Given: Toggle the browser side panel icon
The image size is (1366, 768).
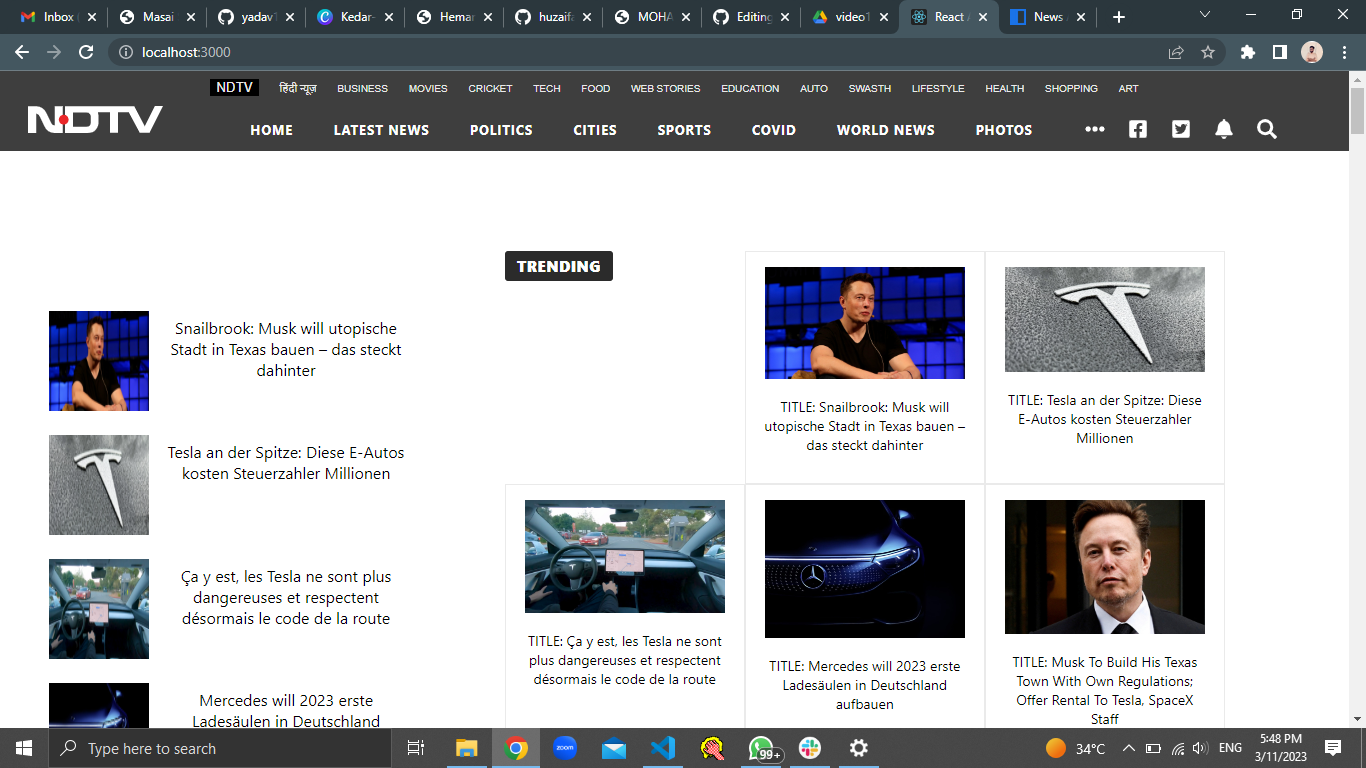Looking at the screenshot, I should [x=1279, y=52].
